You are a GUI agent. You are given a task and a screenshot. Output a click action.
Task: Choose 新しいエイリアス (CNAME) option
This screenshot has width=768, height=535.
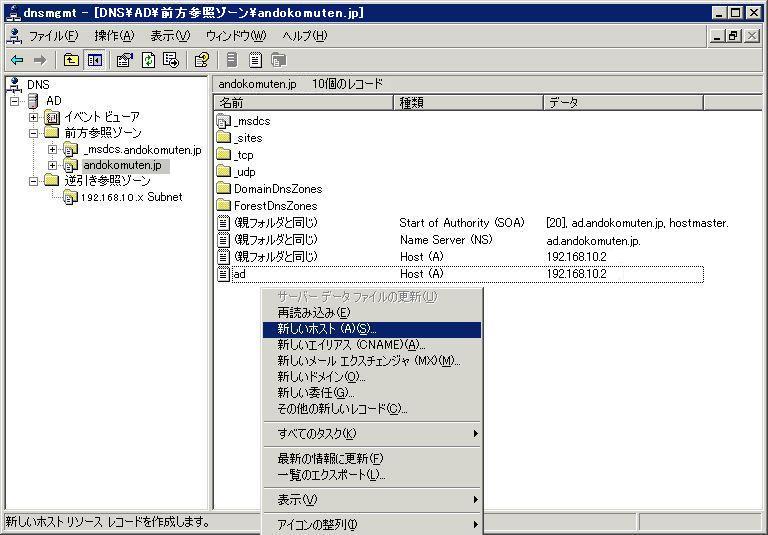[372, 345]
